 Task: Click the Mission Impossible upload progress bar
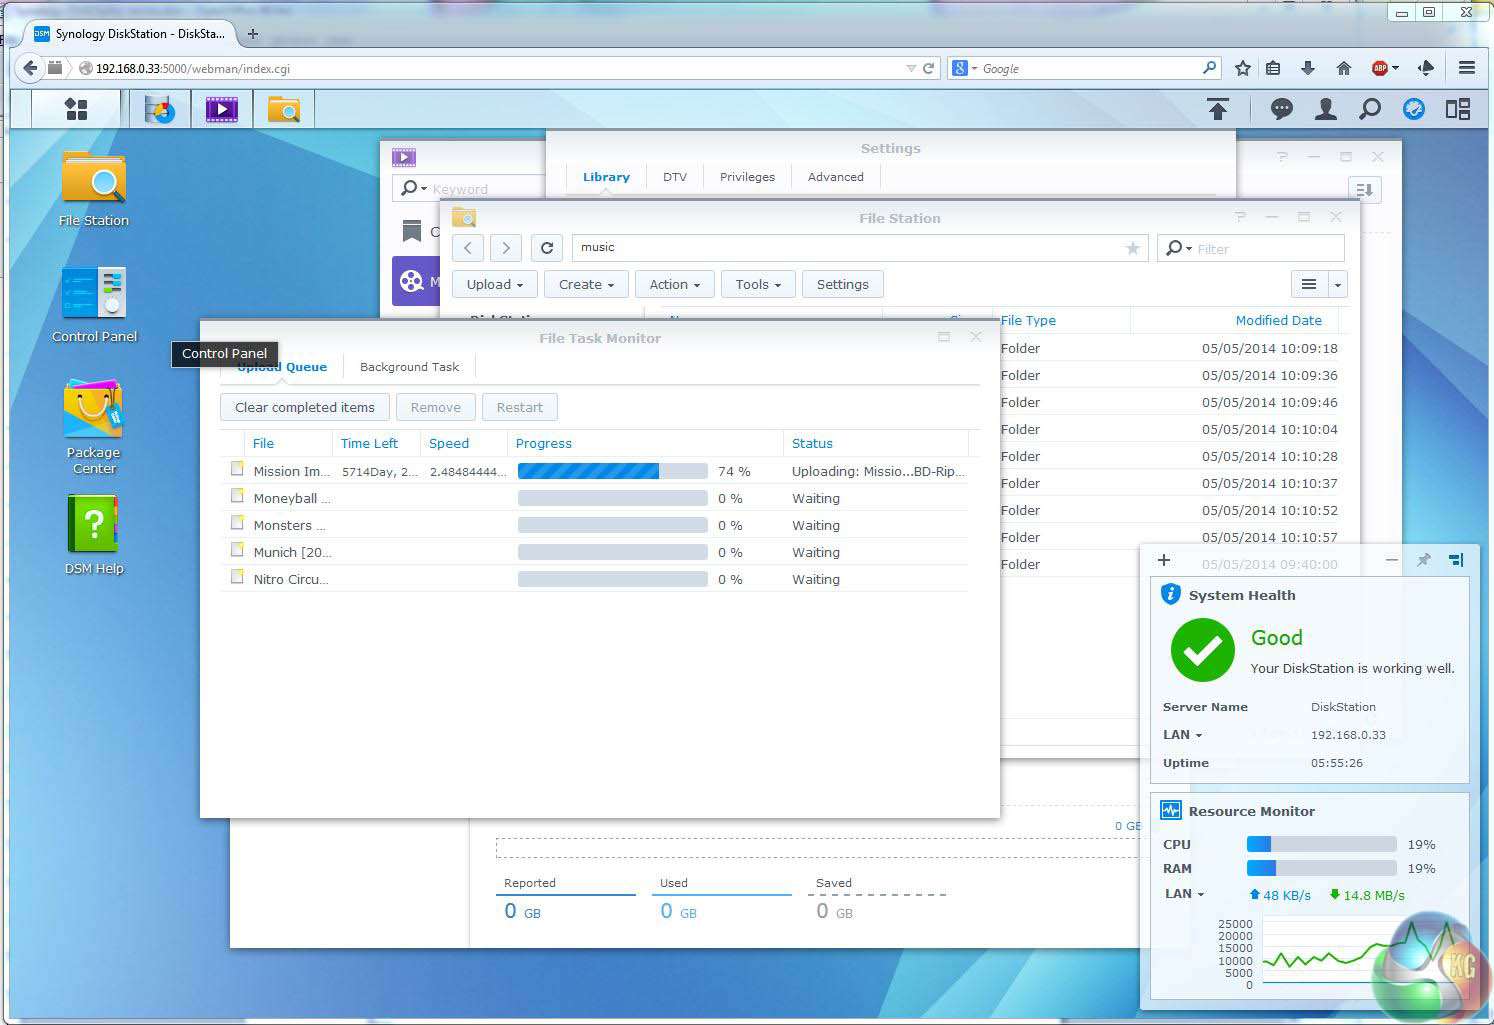tap(612, 471)
